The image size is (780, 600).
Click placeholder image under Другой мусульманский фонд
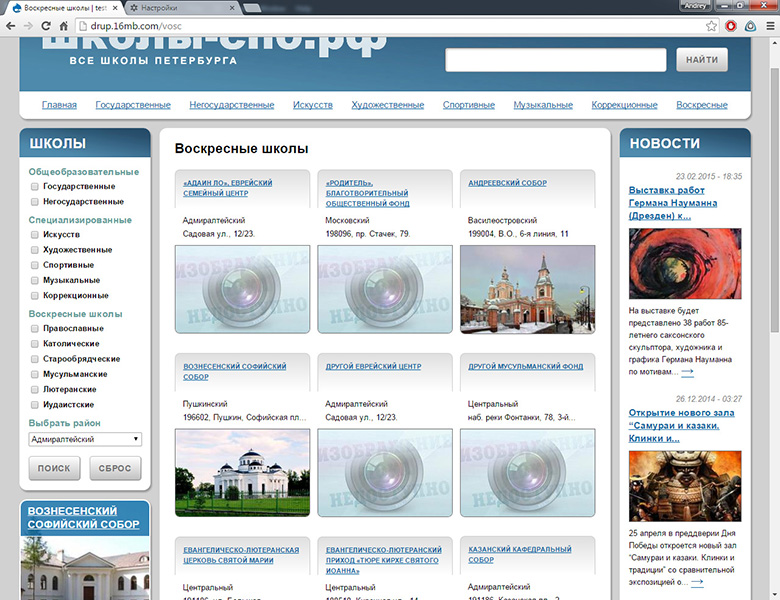(527, 473)
